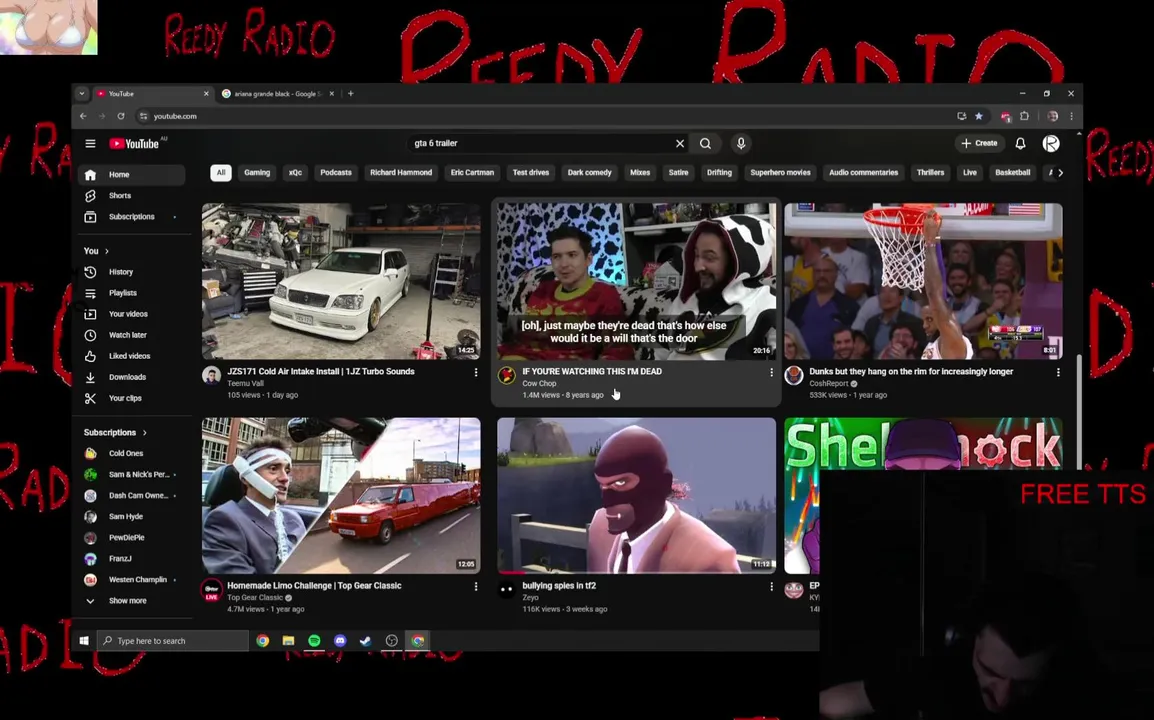Image resolution: width=1154 pixels, height=720 pixels.
Task: Switch to the ariana grande Google tab
Action: [x=277, y=93]
